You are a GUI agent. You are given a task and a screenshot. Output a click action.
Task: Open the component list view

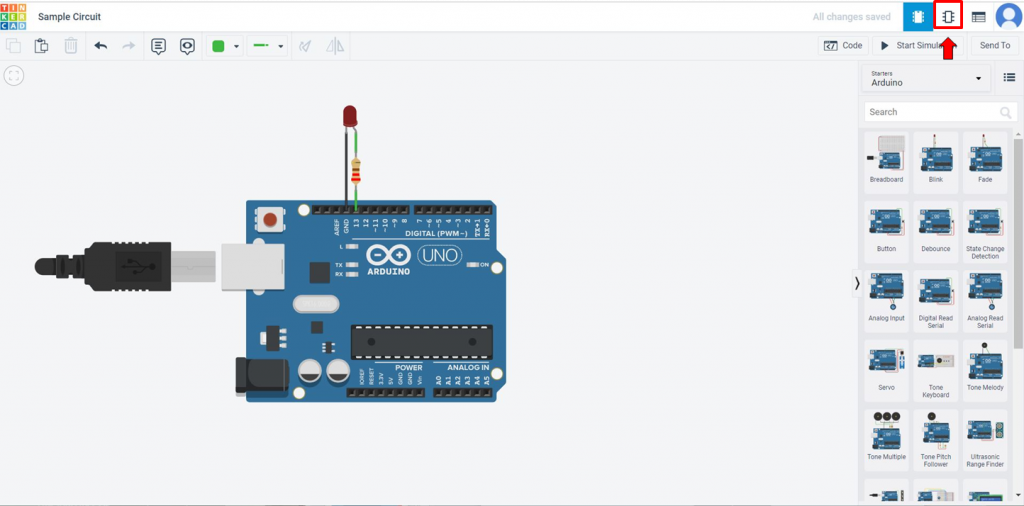point(978,18)
